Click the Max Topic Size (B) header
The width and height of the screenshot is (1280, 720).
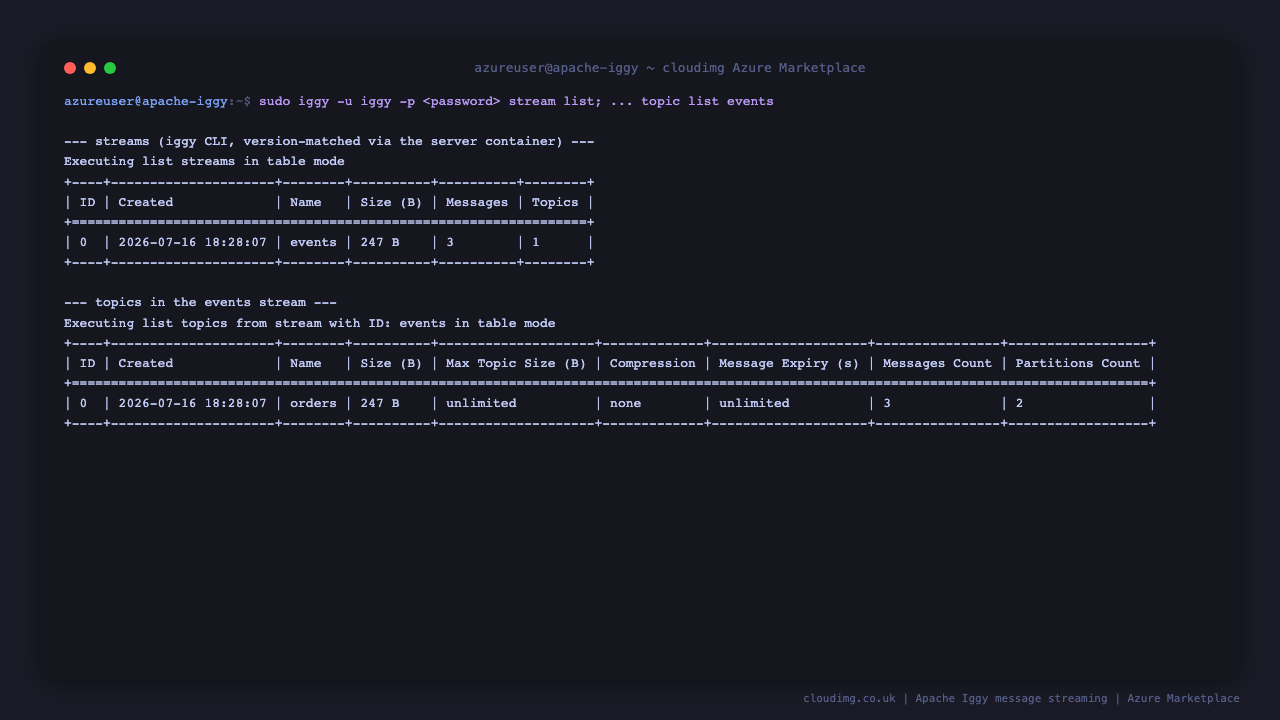click(516, 363)
